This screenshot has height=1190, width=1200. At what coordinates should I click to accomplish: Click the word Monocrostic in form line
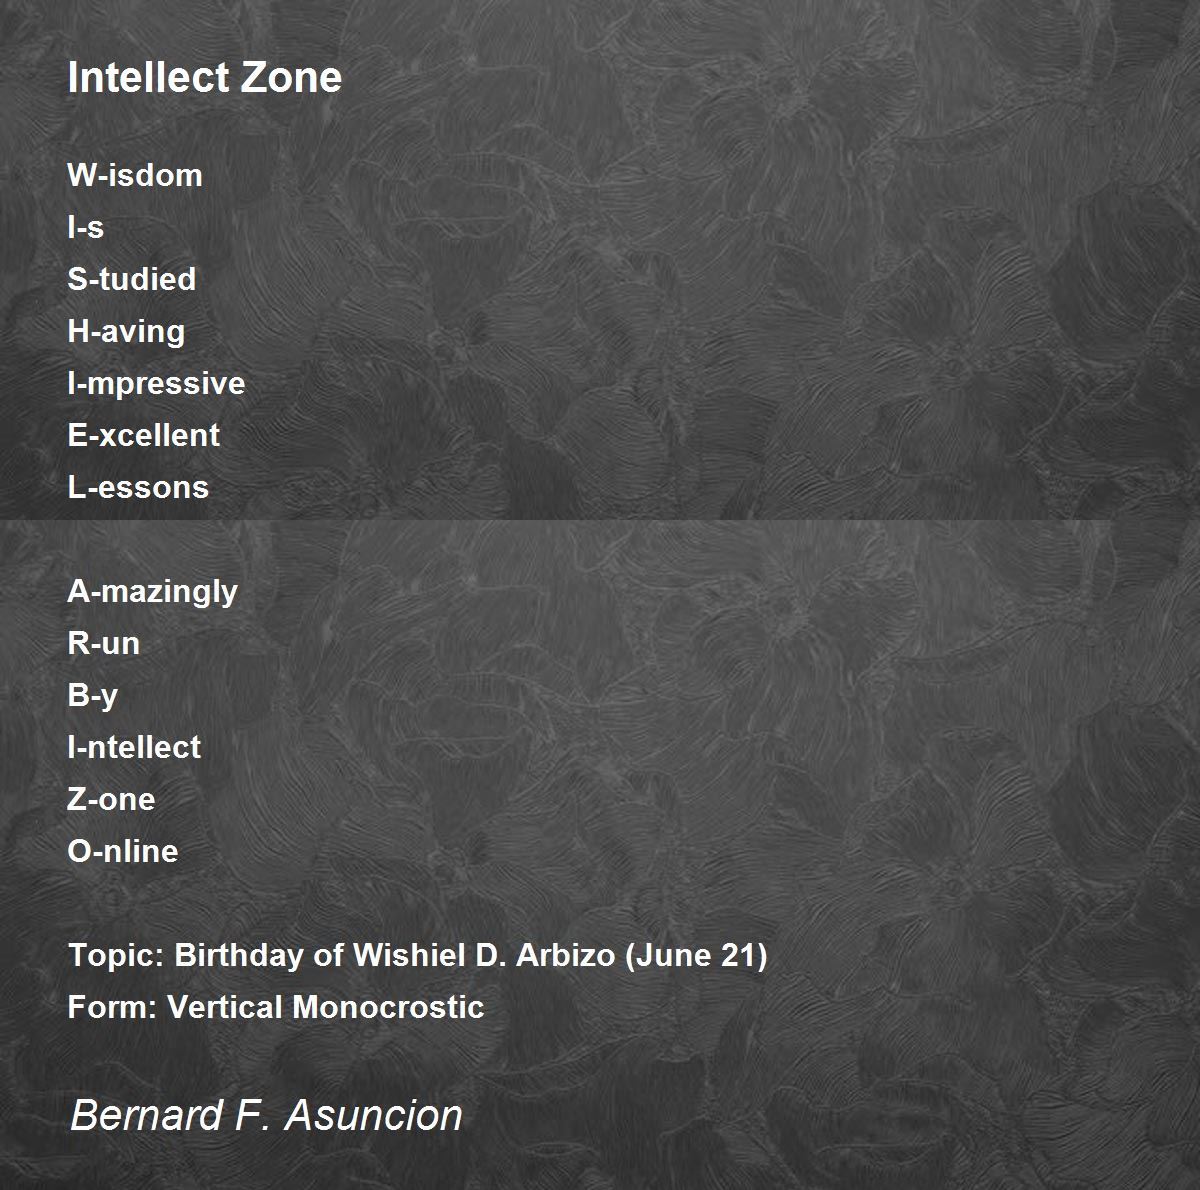tap(388, 1007)
